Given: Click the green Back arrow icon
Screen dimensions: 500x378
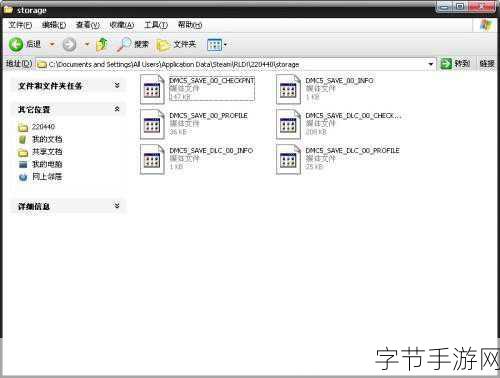Looking at the screenshot, I should pos(16,44).
